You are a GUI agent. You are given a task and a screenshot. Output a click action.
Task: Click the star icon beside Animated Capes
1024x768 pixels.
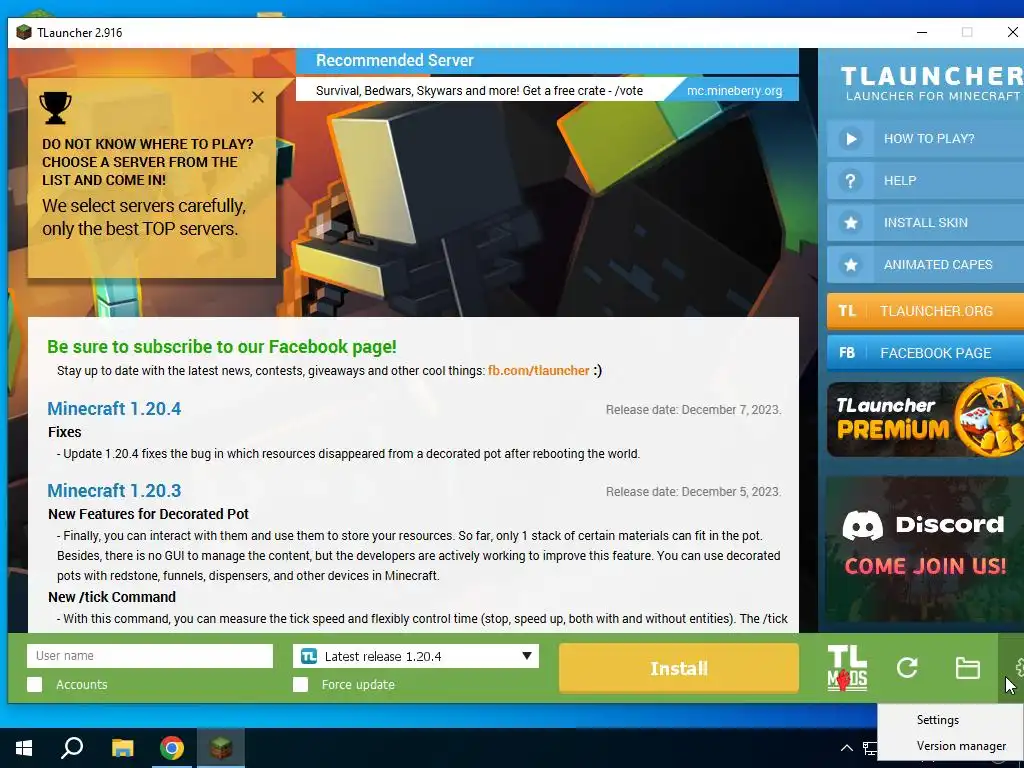850,264
